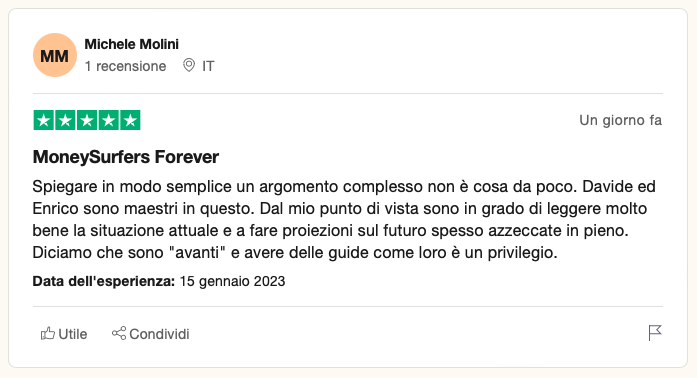Click the date 15 gennaio 2023
This screenshot has height=378, width=697.
232,281
